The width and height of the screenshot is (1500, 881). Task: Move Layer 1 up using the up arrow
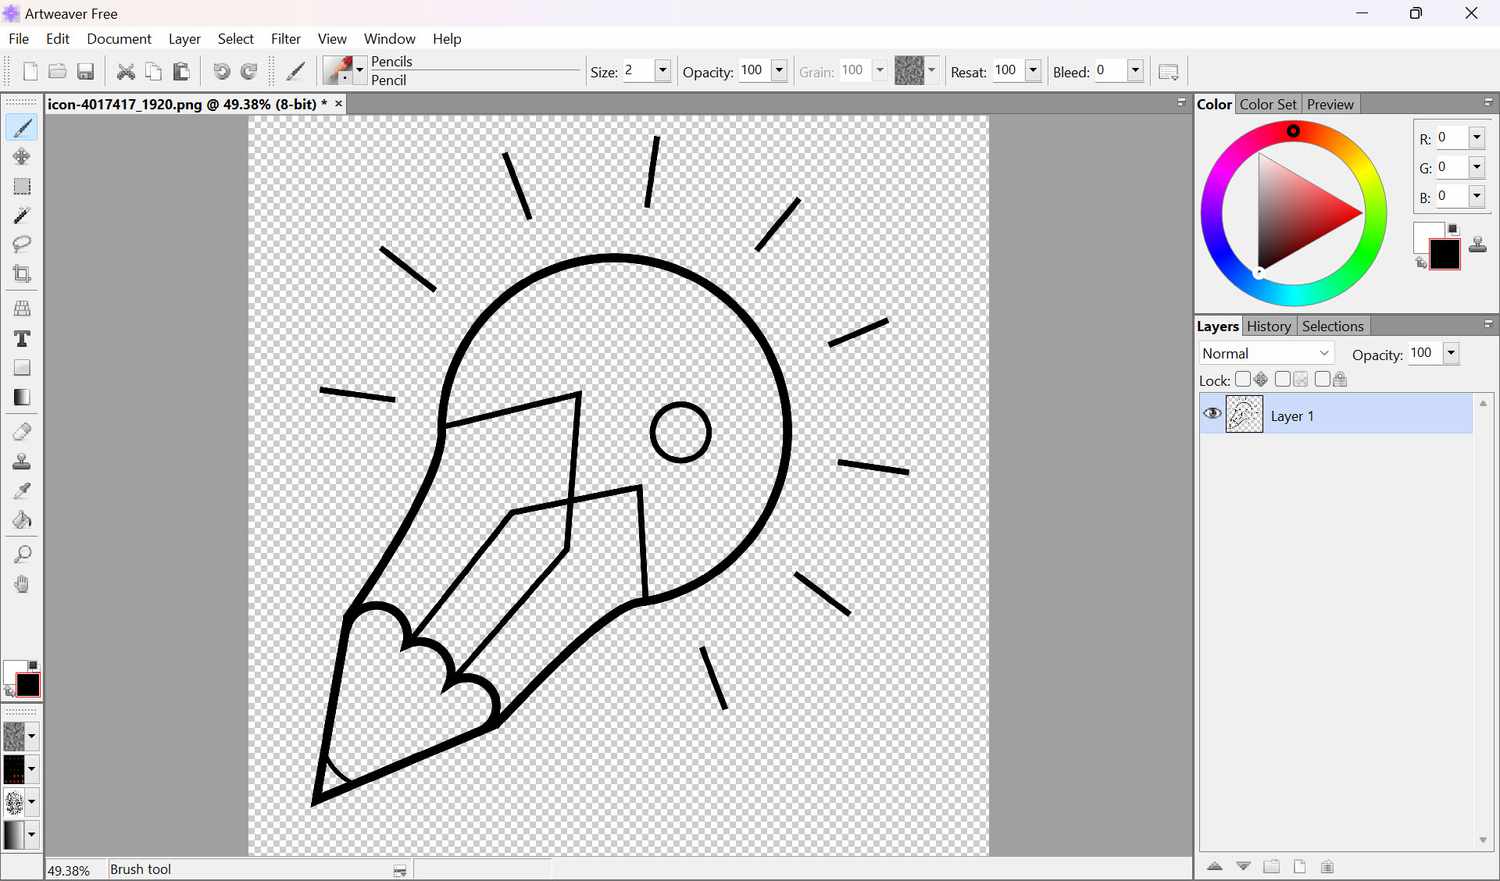click(x=1215, y=866)
